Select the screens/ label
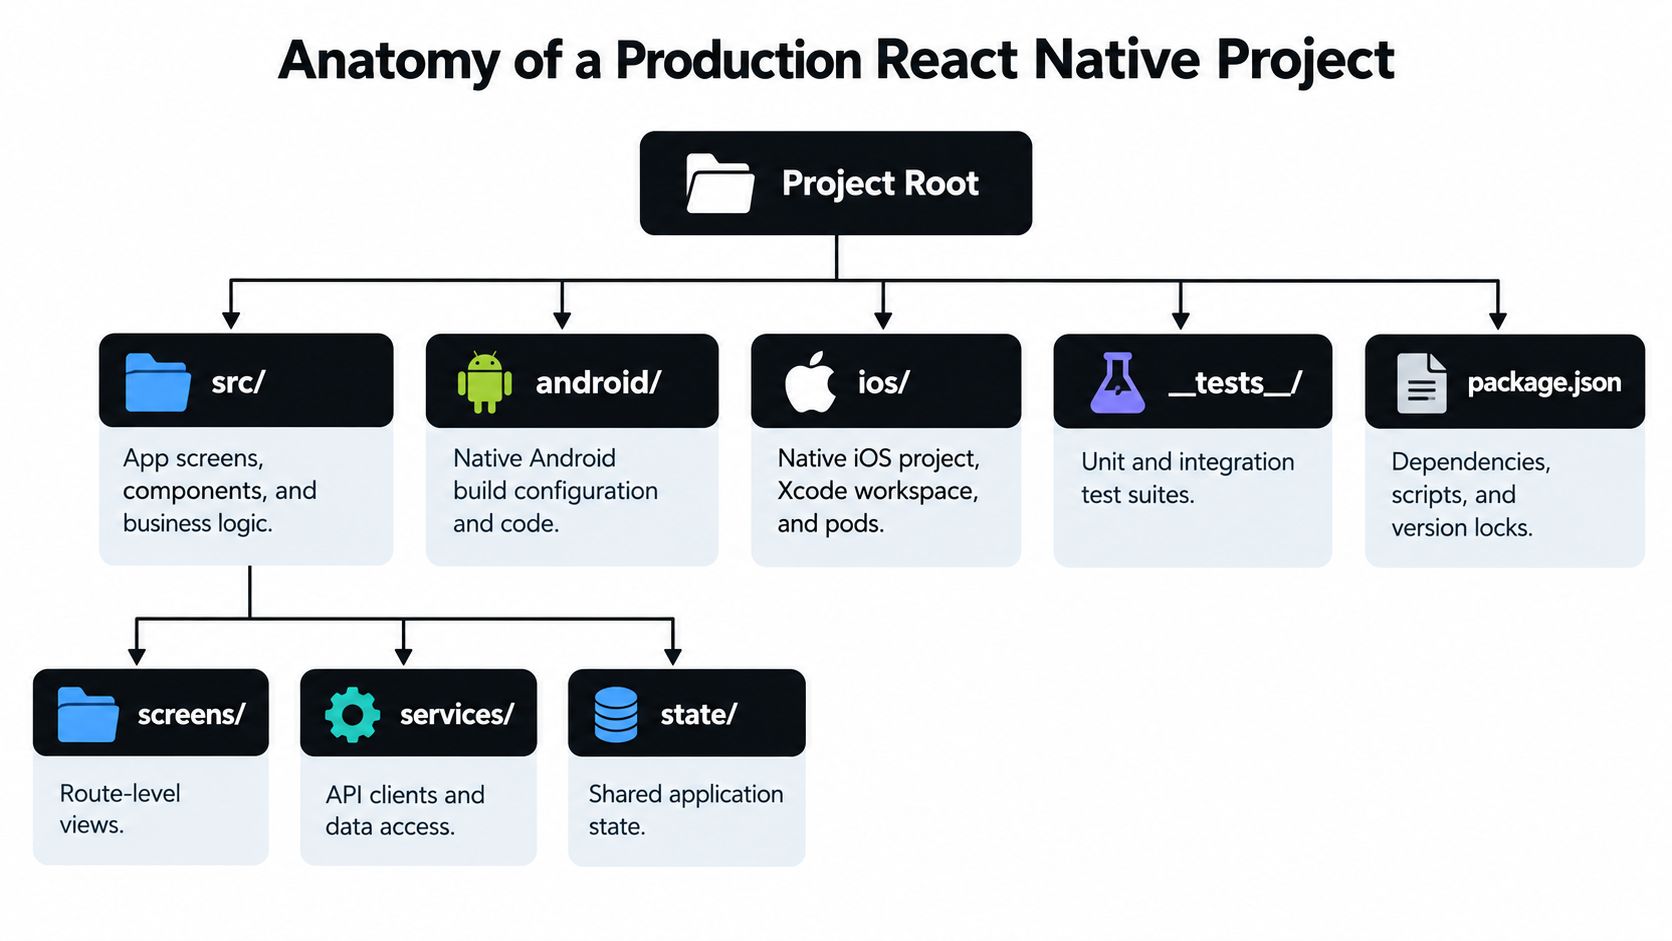 point(191,714)
